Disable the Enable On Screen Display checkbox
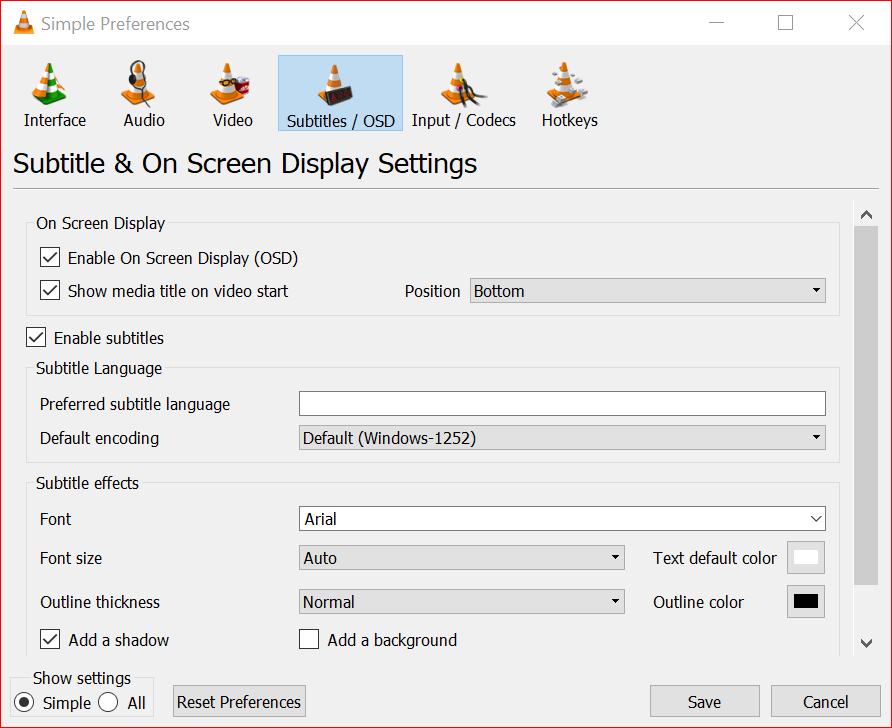Screen dimensions: 892x728 click(x=50, y=258)
